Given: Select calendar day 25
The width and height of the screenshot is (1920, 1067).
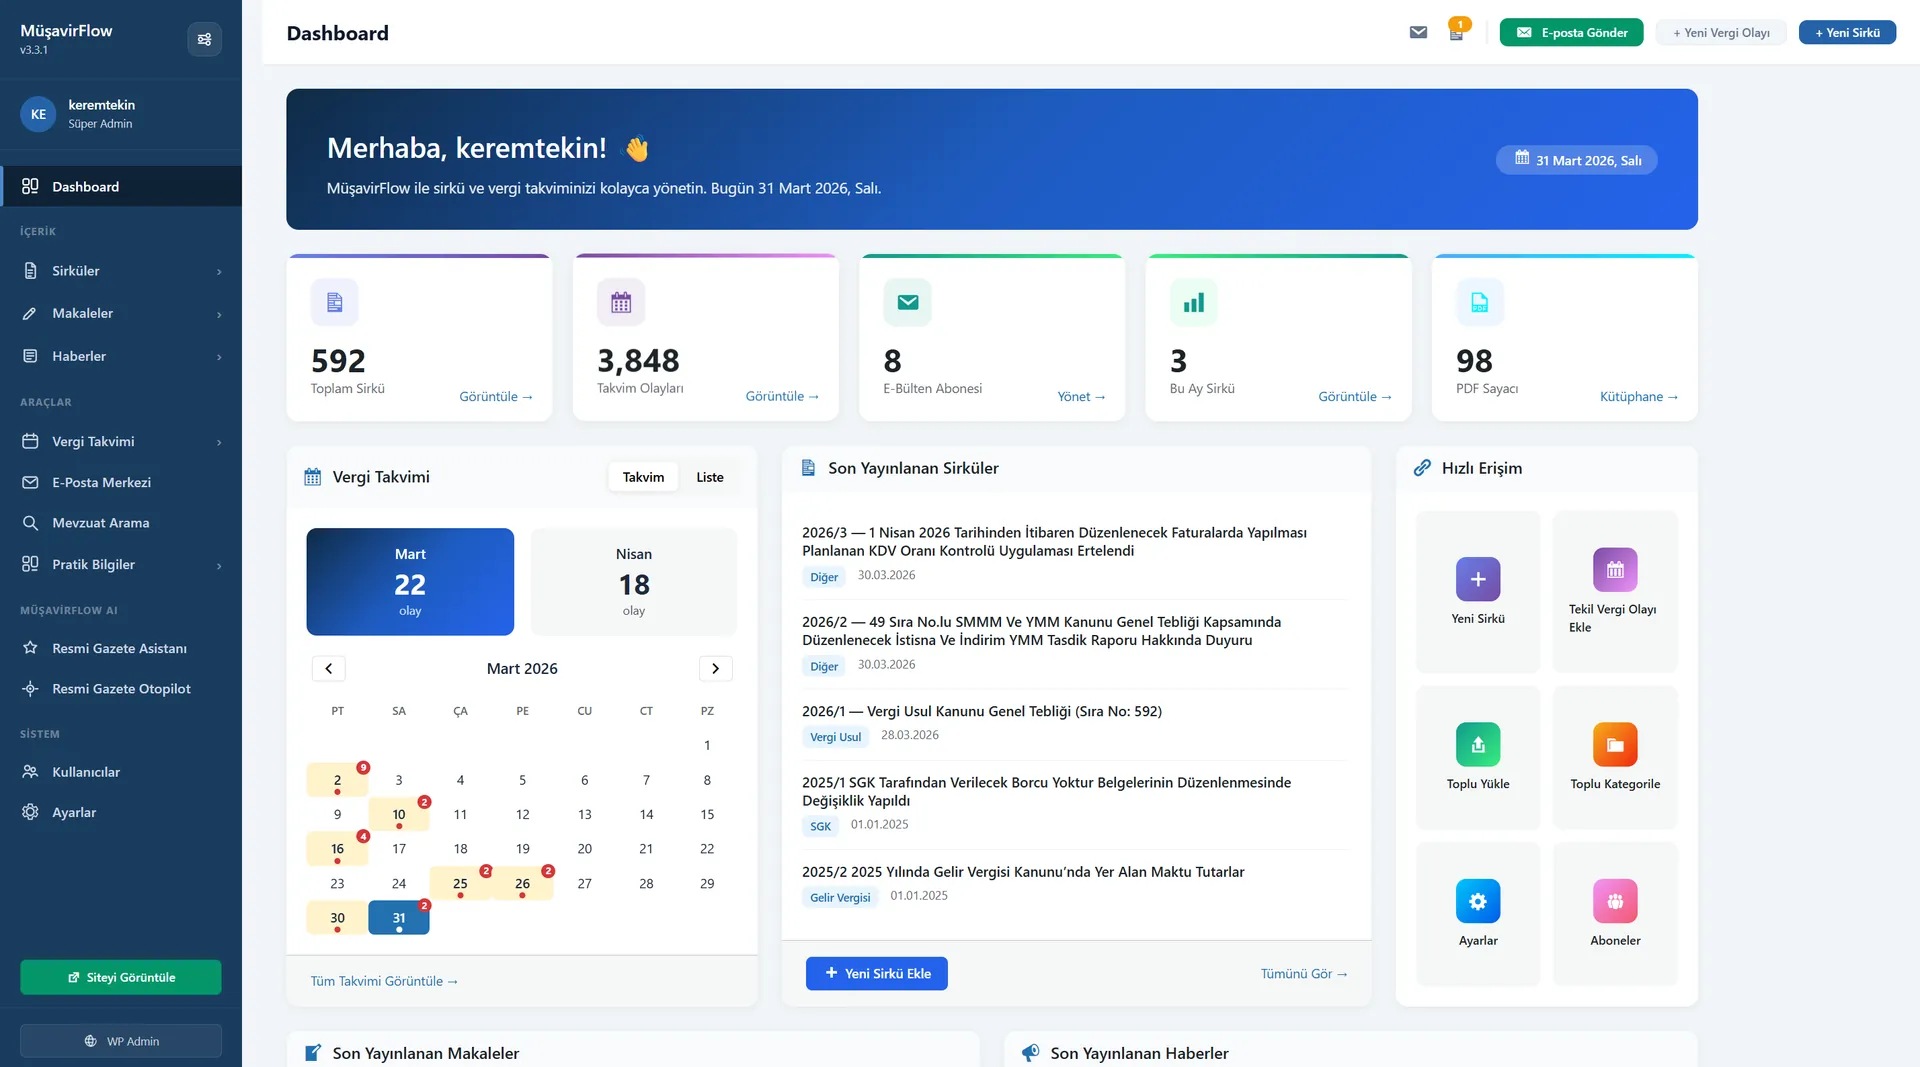Looking at the screenshot, I should point(460,884).
